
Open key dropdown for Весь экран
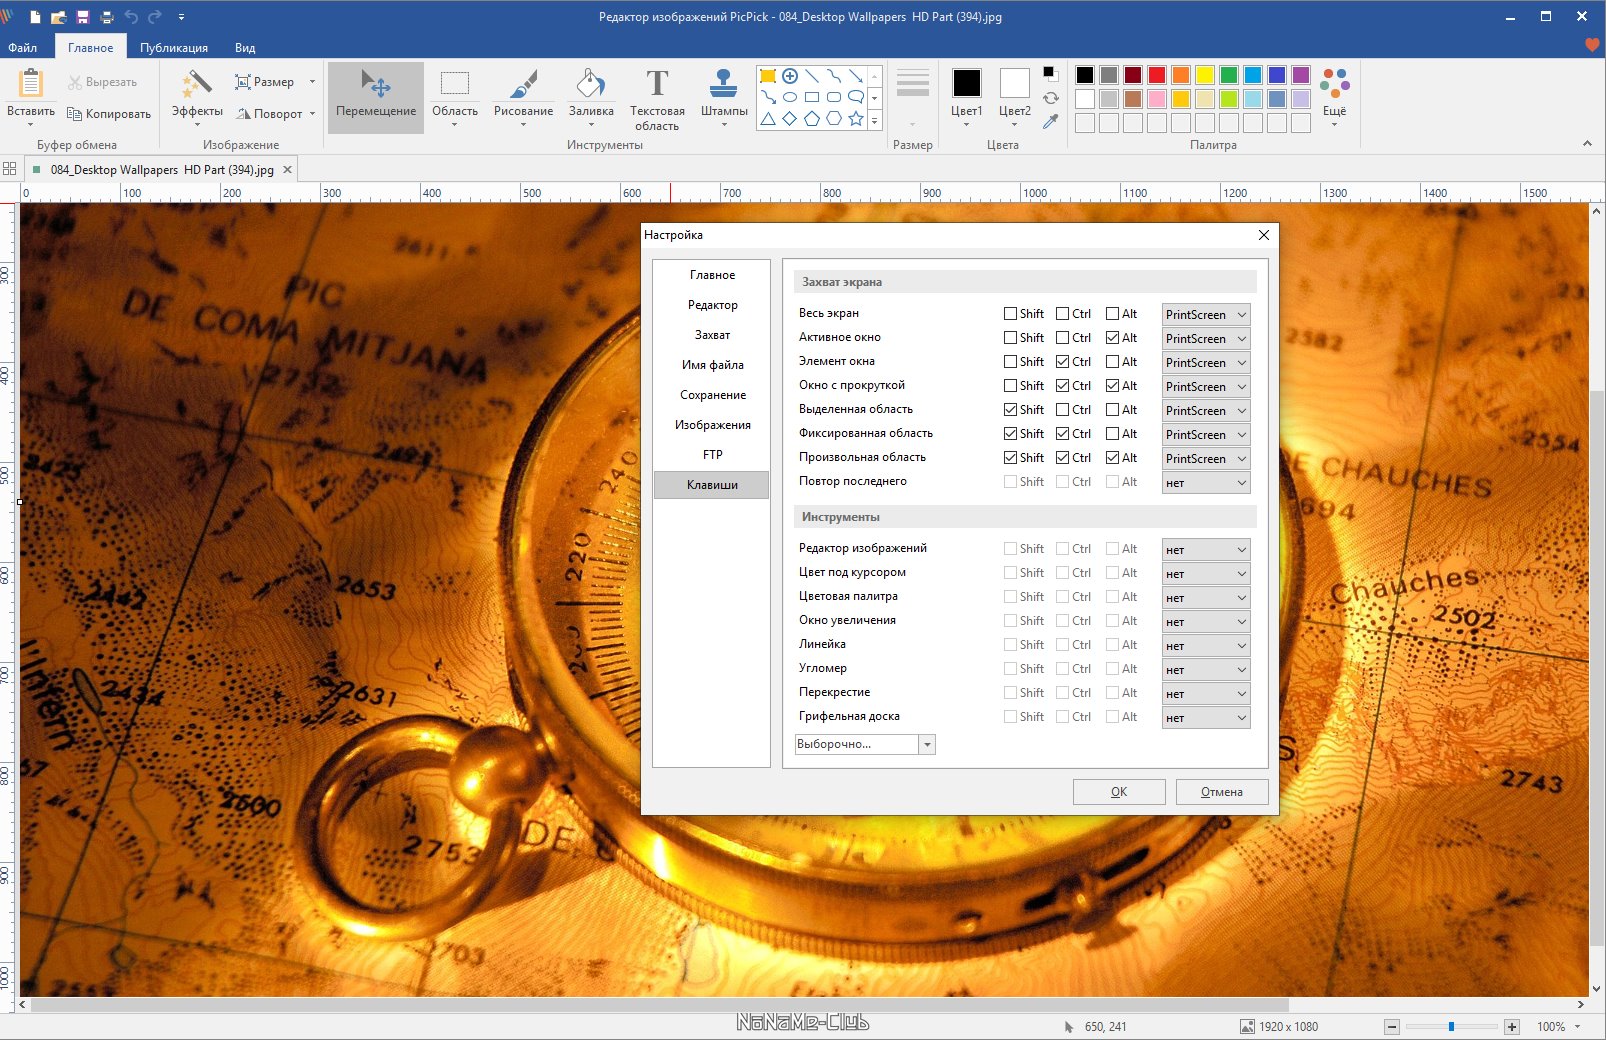pyautogui.click(x=1206, y=314)
